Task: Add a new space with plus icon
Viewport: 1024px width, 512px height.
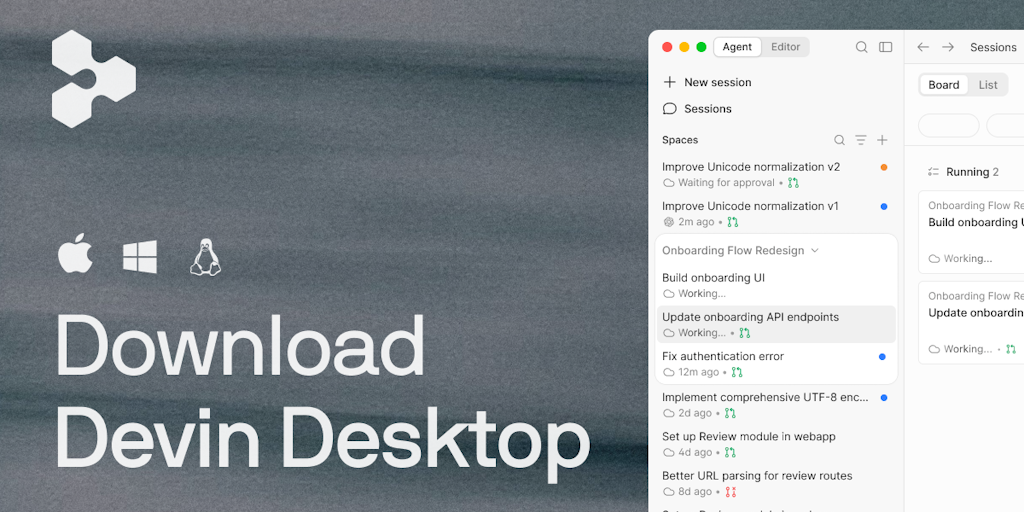Action: tap(882, 140)
